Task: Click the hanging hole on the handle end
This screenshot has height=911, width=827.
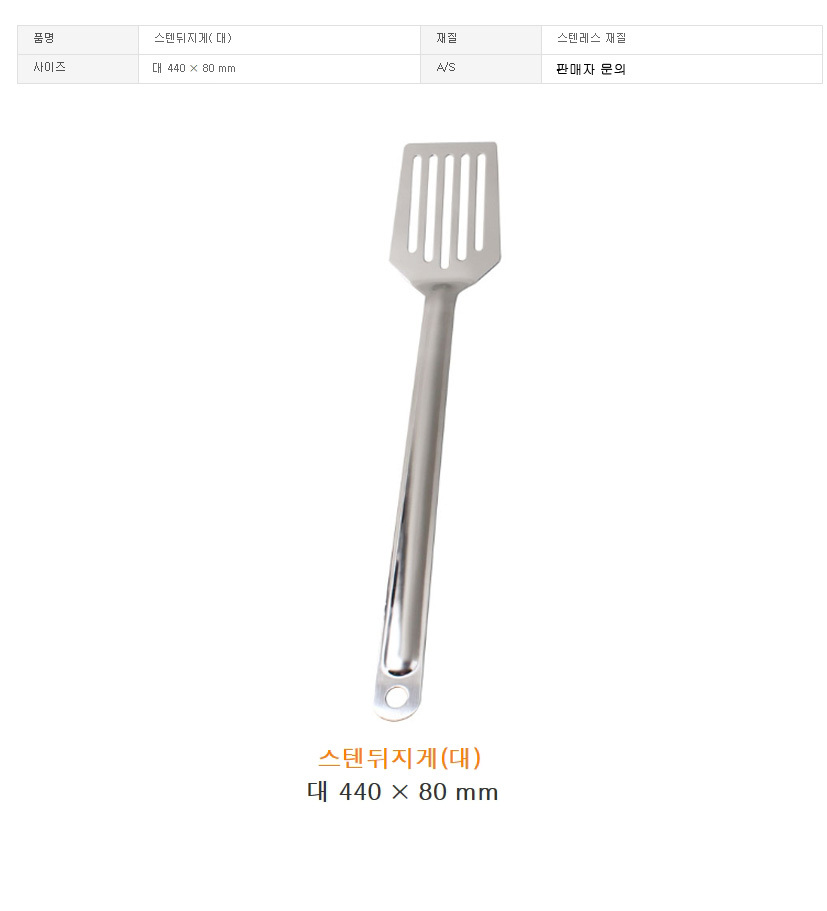Action: click(x=398, y=697)
